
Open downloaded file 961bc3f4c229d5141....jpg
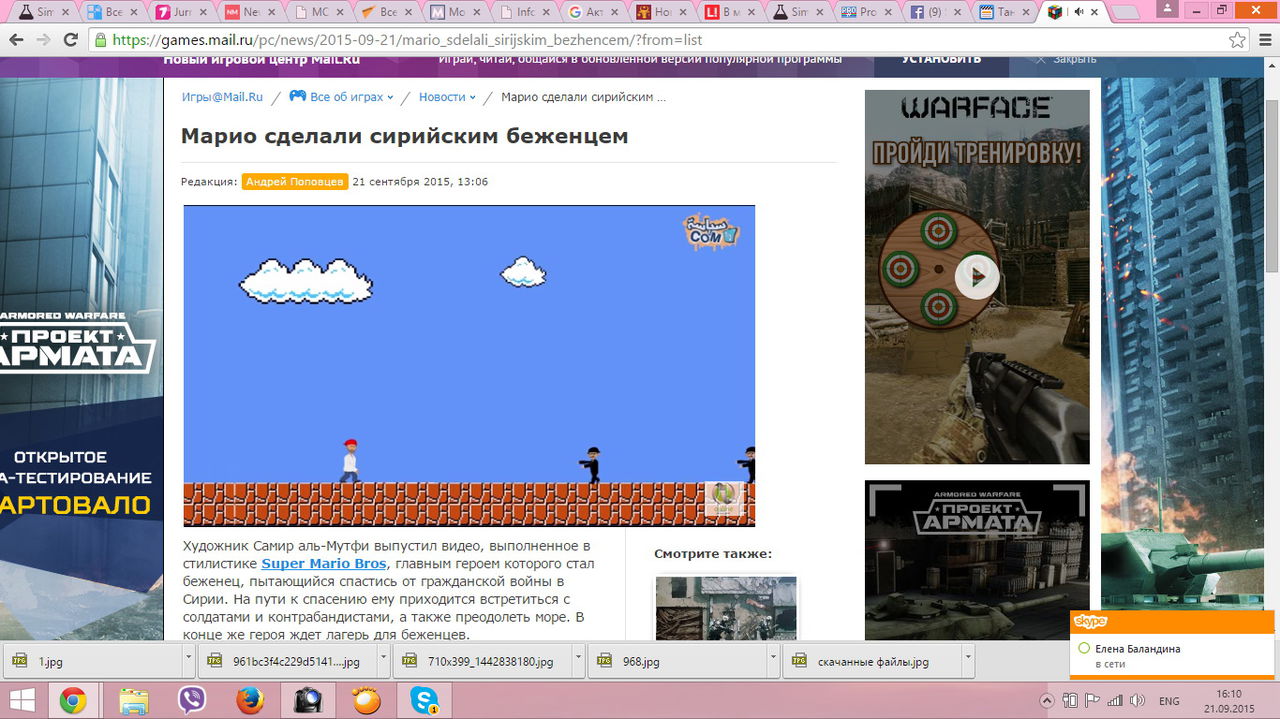tap(290, 662)
